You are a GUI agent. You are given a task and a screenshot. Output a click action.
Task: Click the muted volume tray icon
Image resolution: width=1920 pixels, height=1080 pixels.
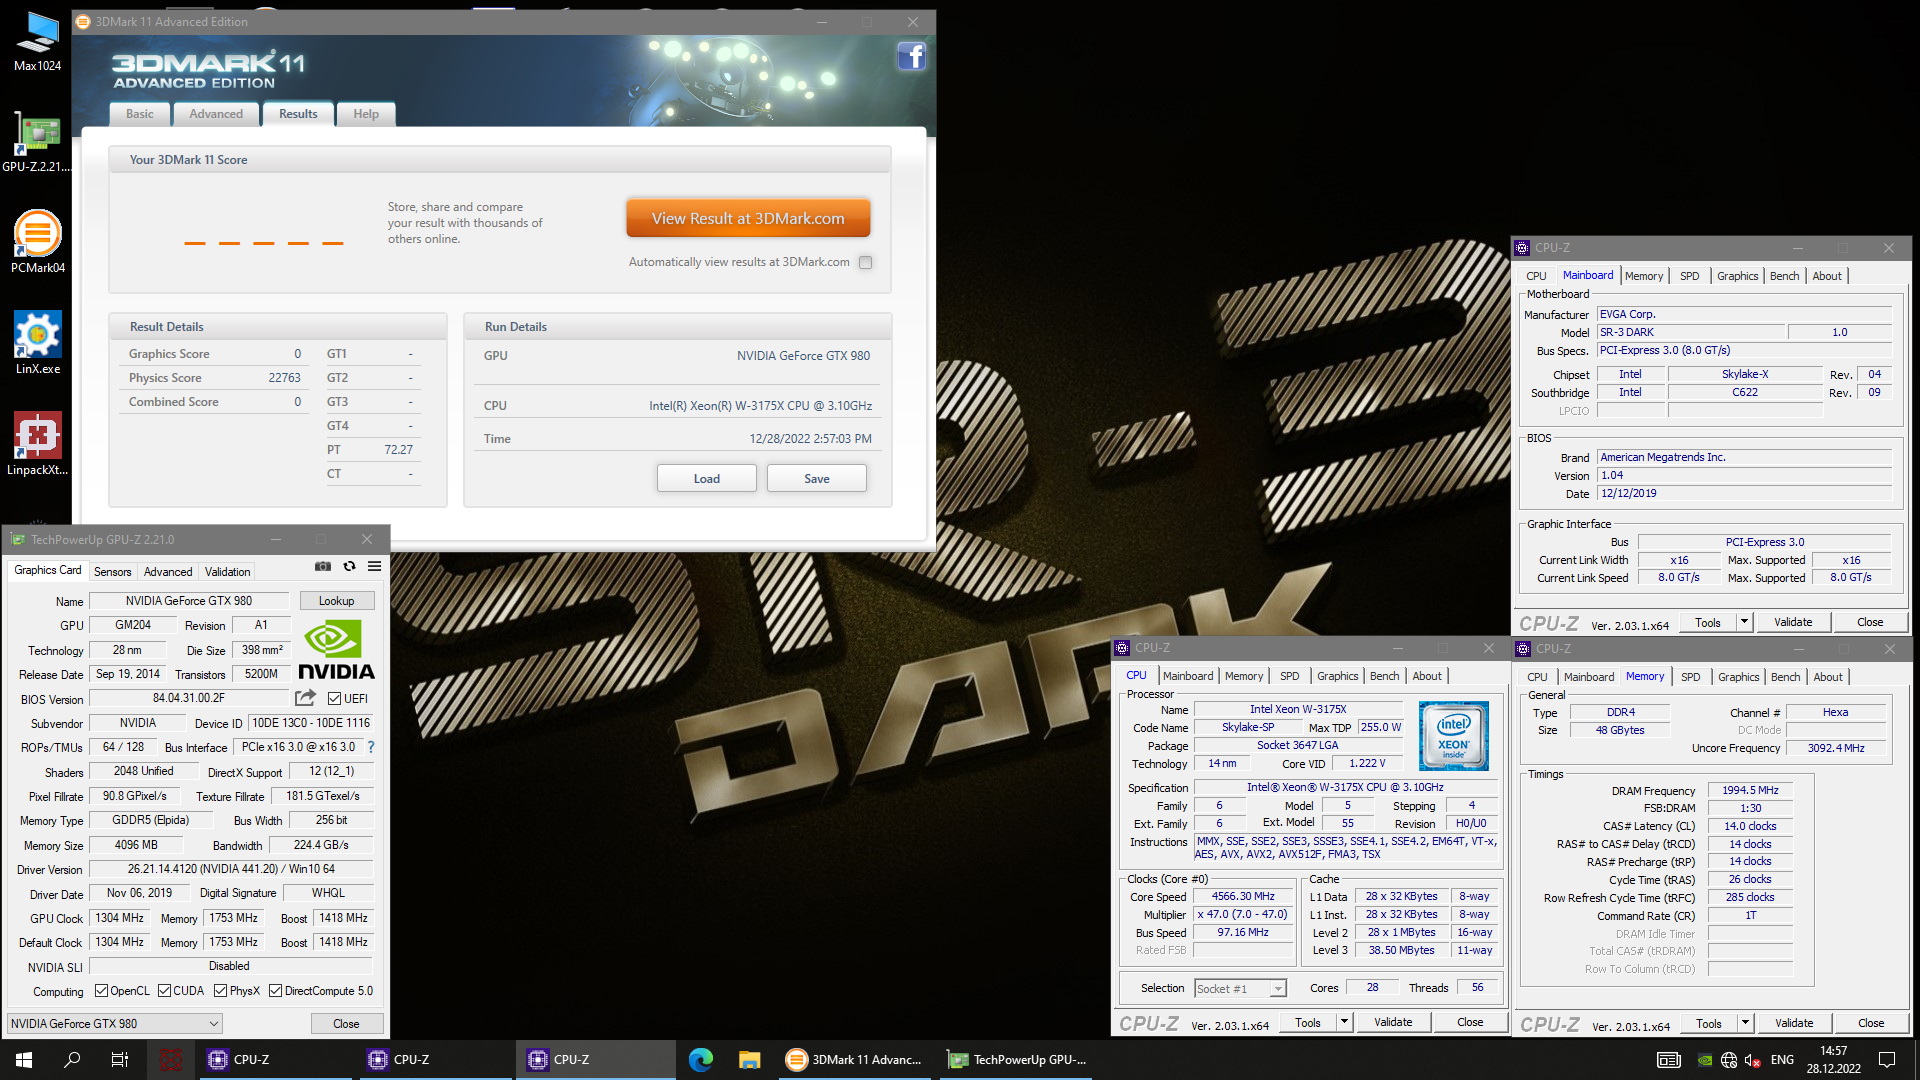pos(1752,1060)
